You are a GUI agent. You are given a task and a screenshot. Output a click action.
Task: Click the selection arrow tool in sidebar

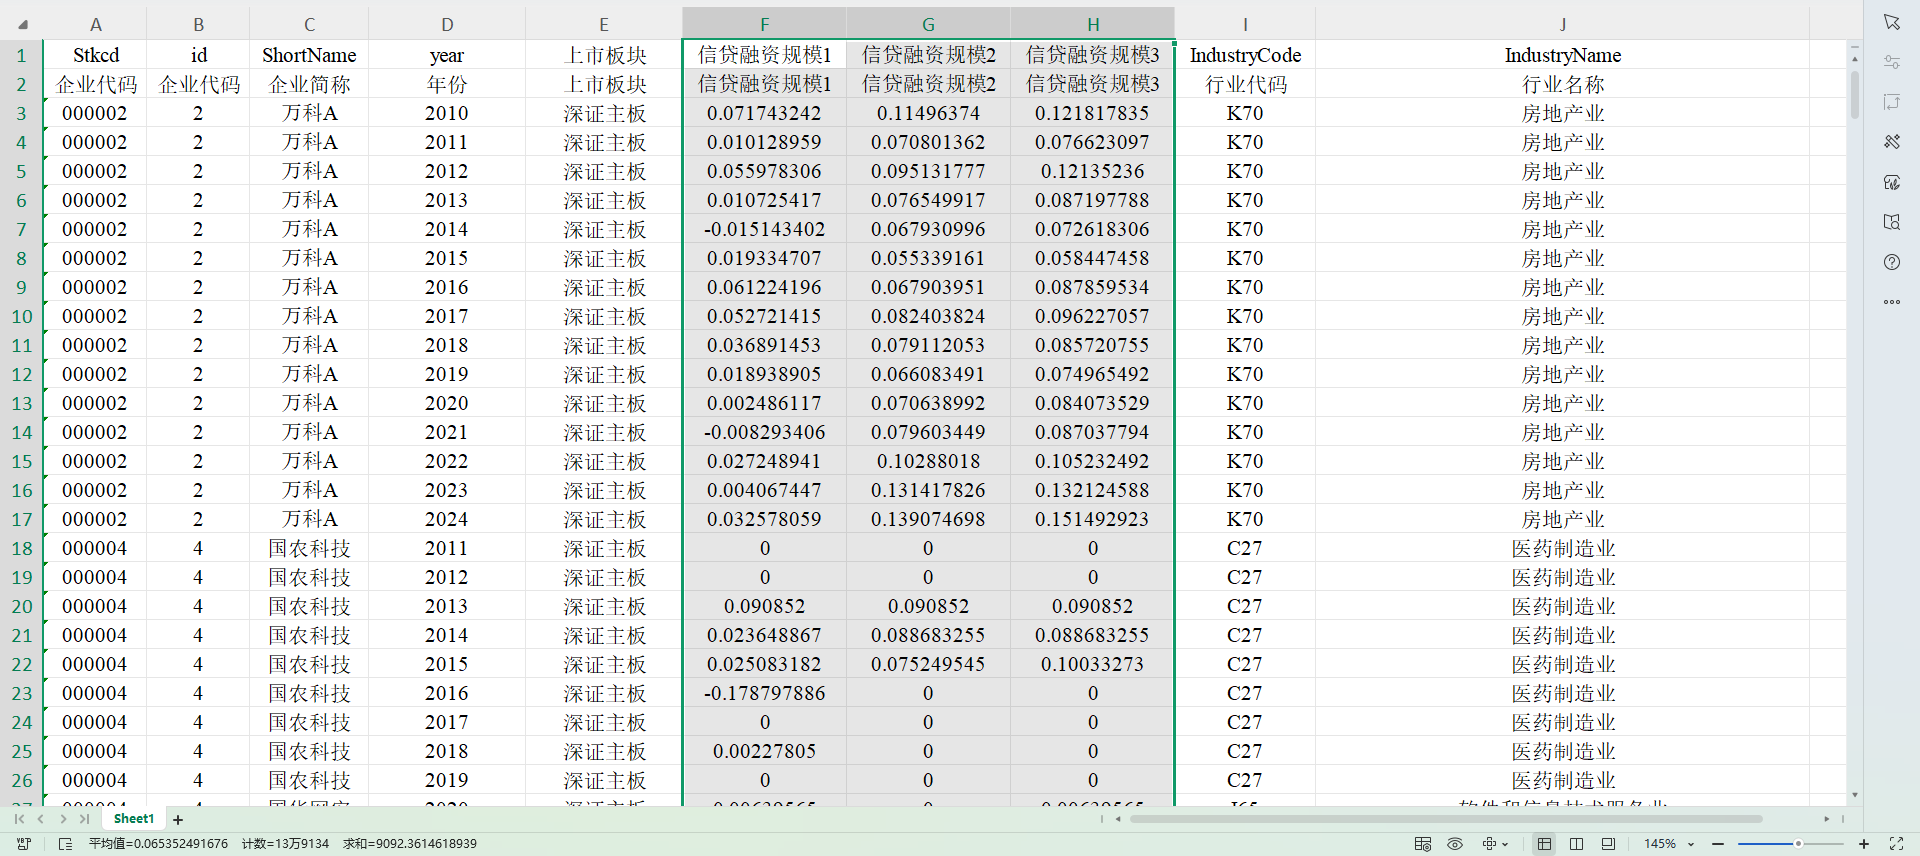pyautogui.click(x=1891, y=22)
